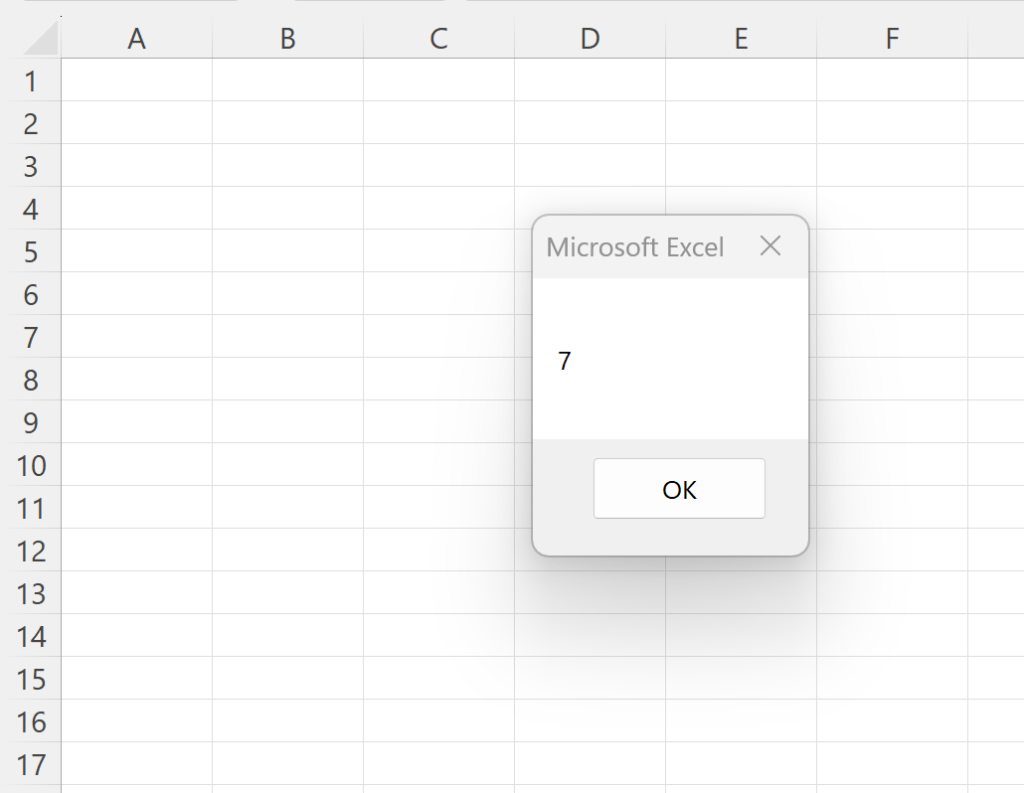Select row 10 header

pyautogui.click(x=32, y=466)
